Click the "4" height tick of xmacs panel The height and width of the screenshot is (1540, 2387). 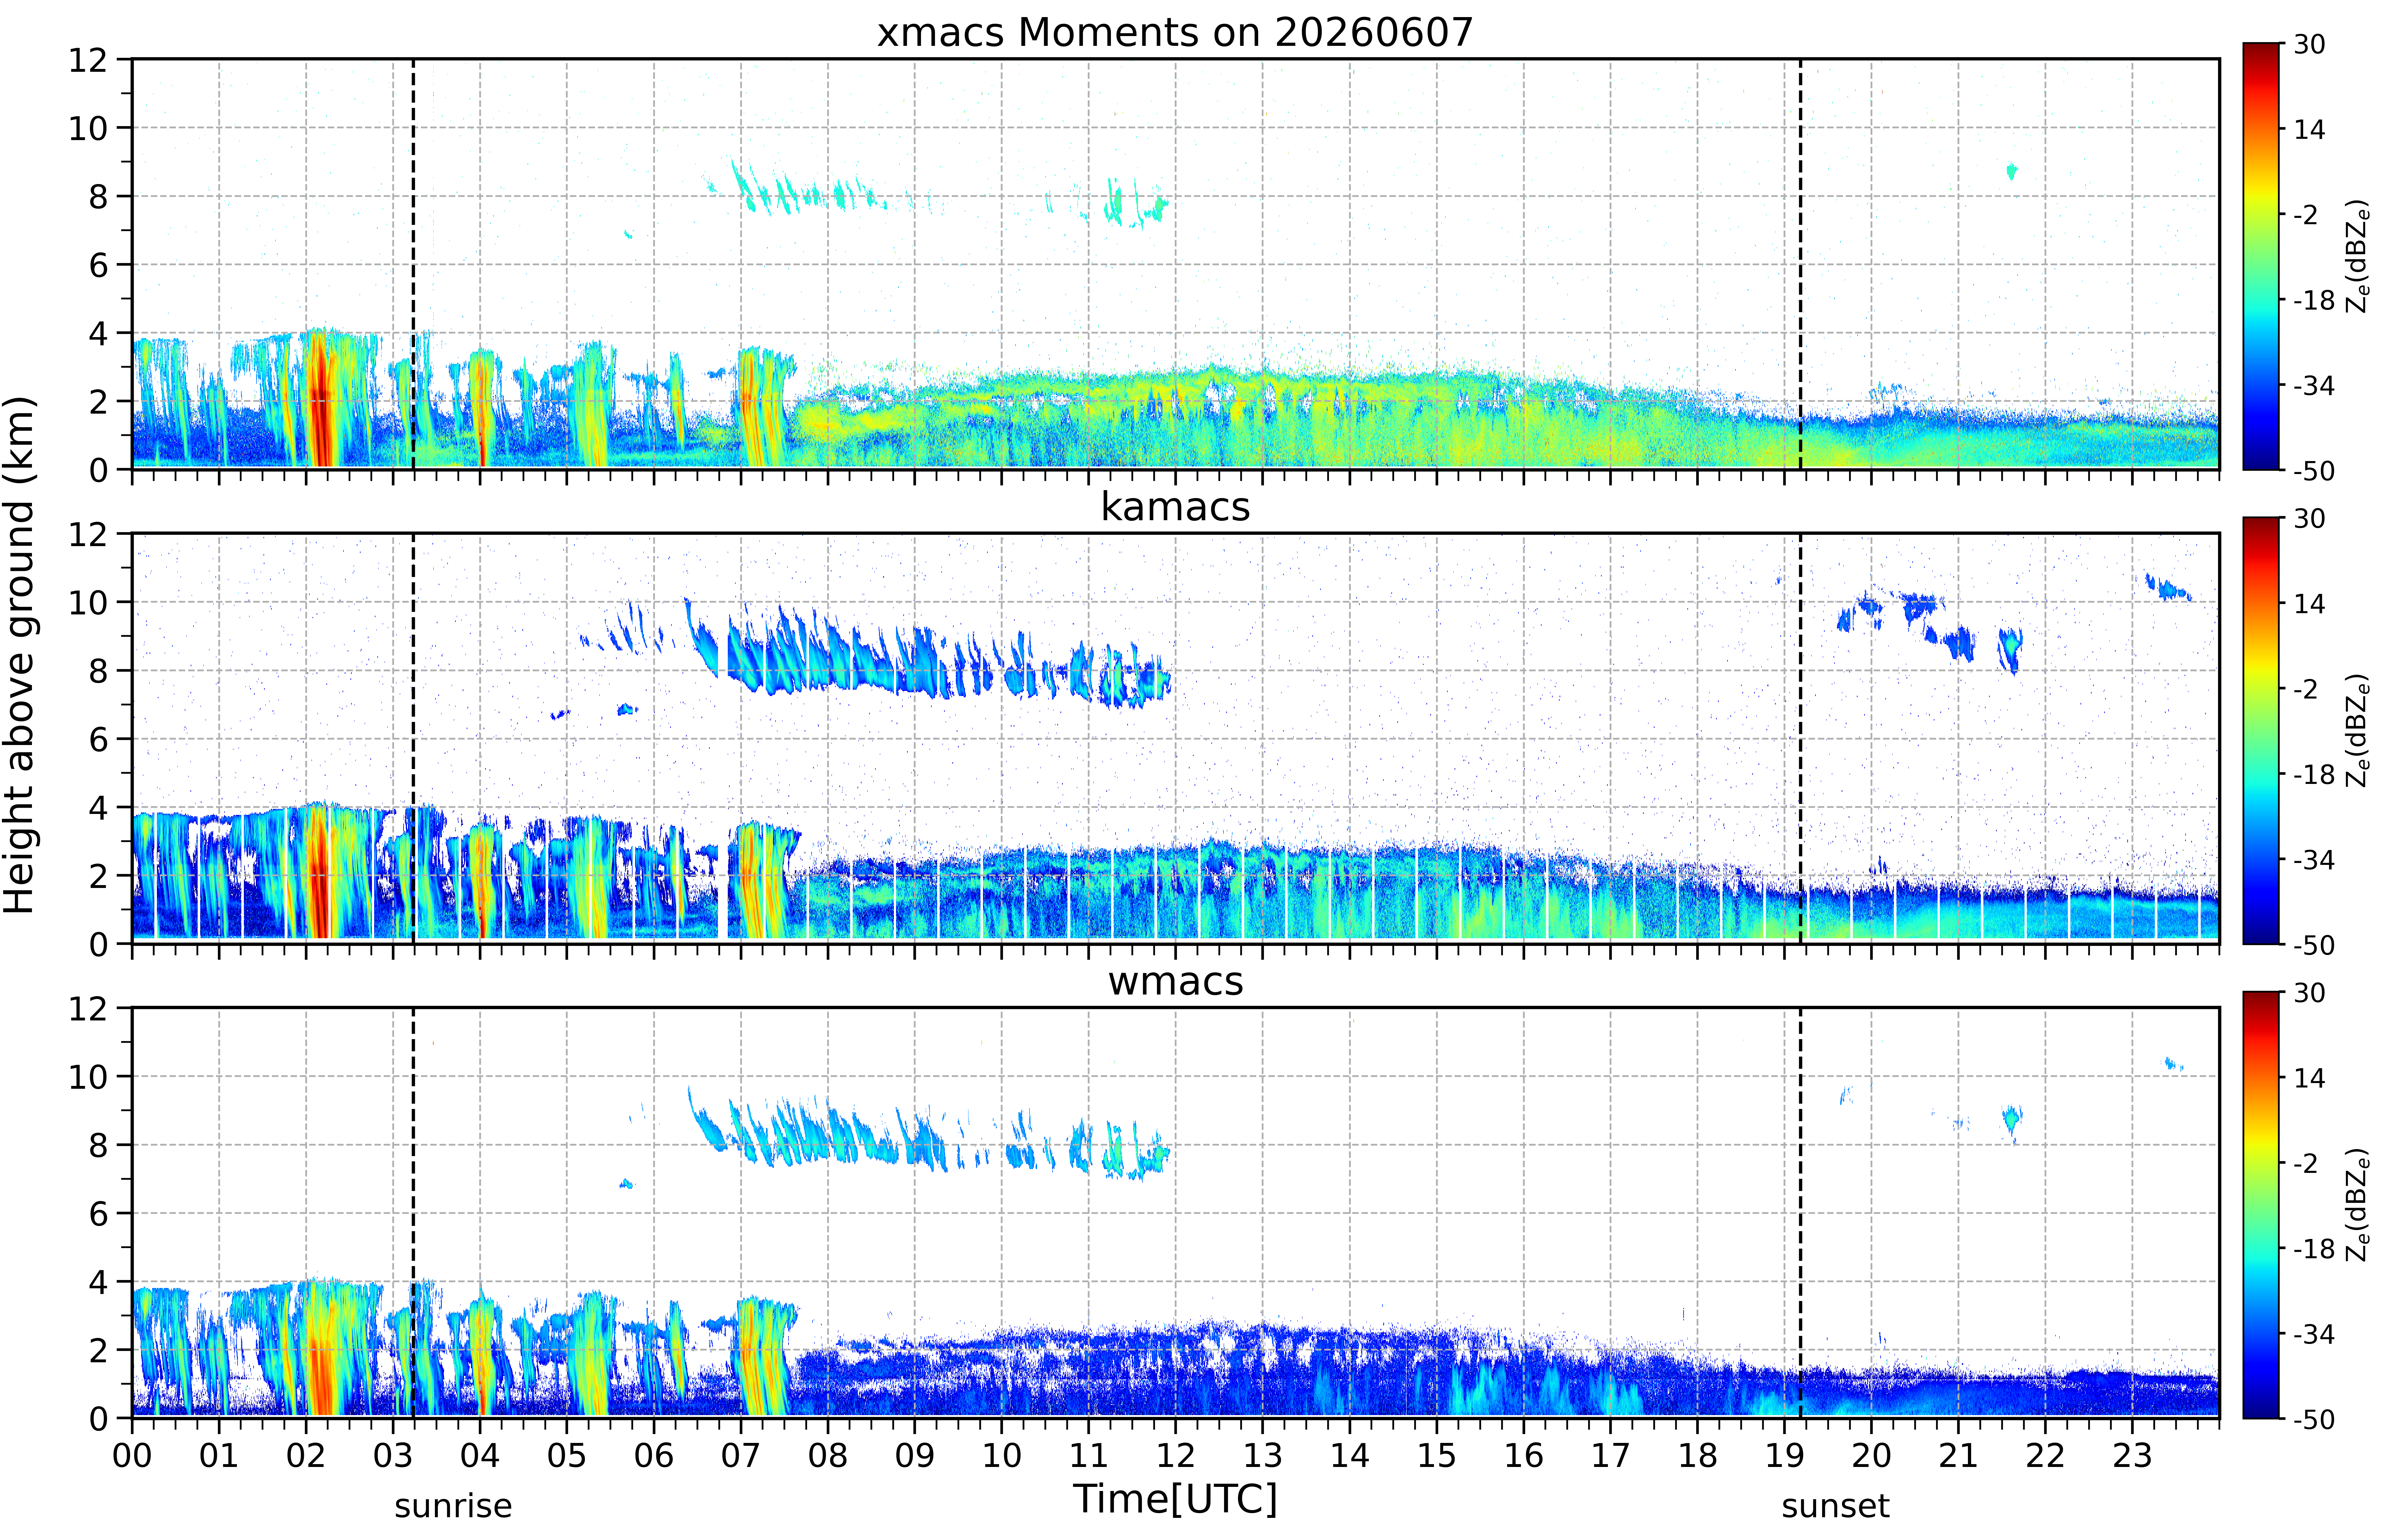pos(98,333)
